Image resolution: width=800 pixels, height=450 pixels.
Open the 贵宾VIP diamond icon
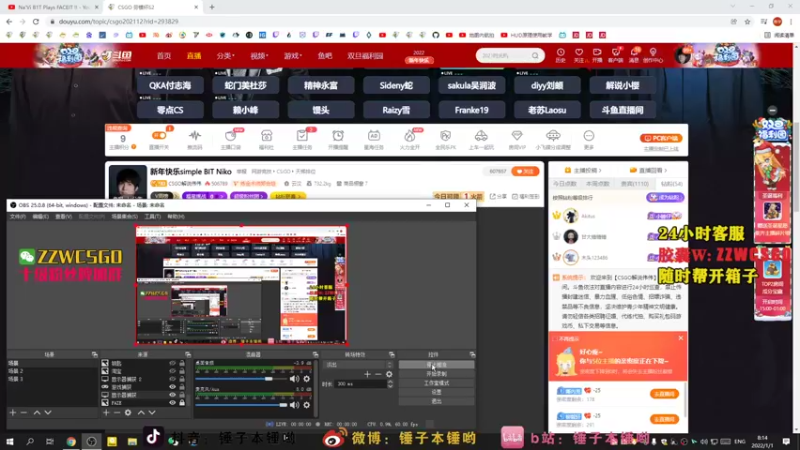517,136
